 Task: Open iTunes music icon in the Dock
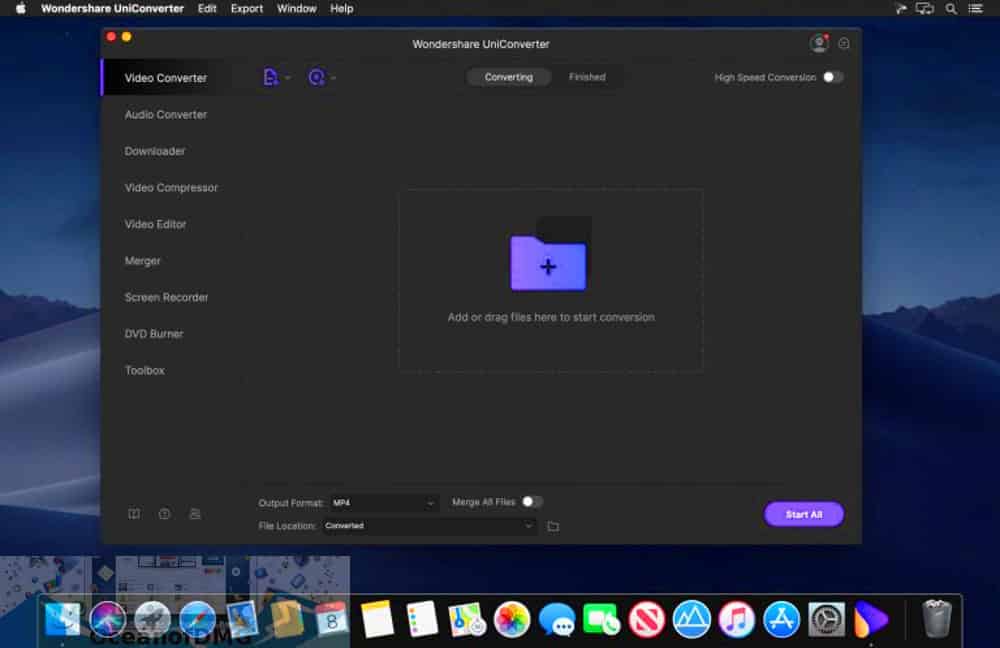point(737,619)
